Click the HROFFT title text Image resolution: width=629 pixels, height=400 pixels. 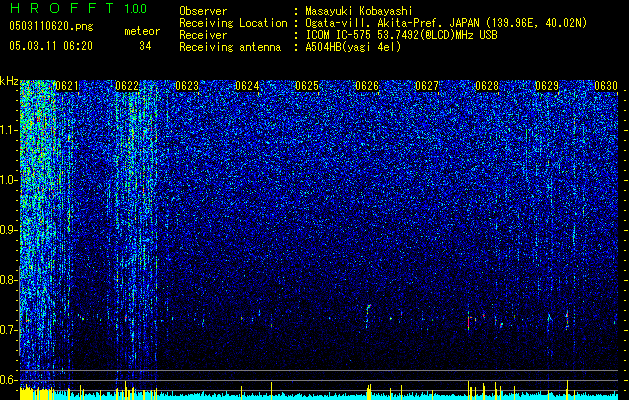pos(61,8)
